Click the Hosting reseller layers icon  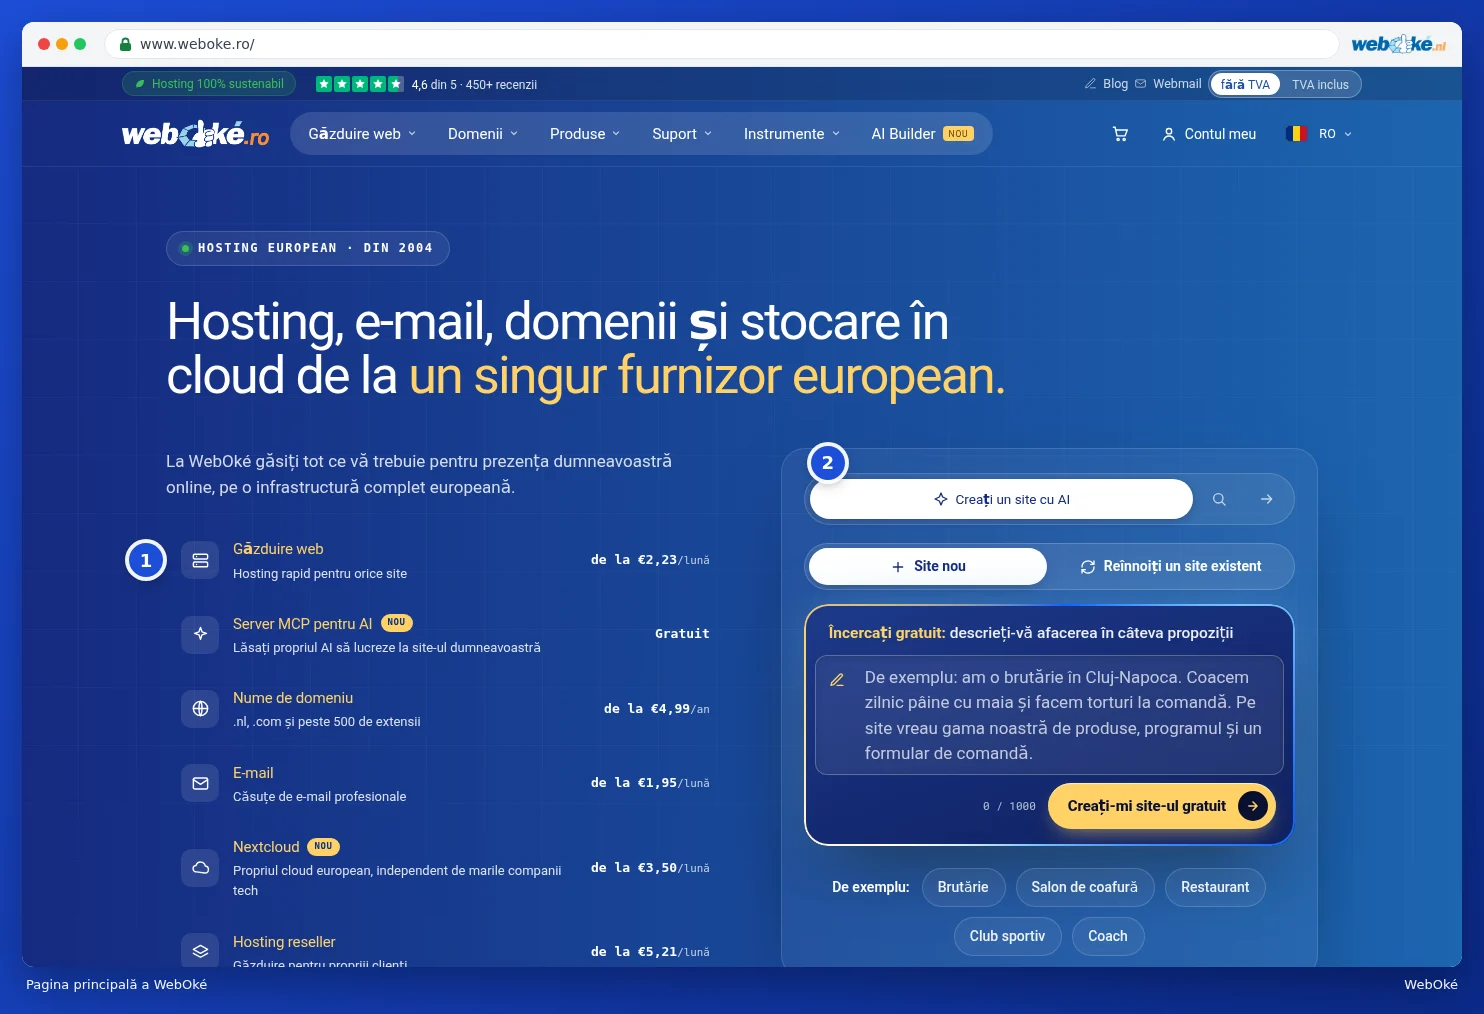[x=200, y=951]
